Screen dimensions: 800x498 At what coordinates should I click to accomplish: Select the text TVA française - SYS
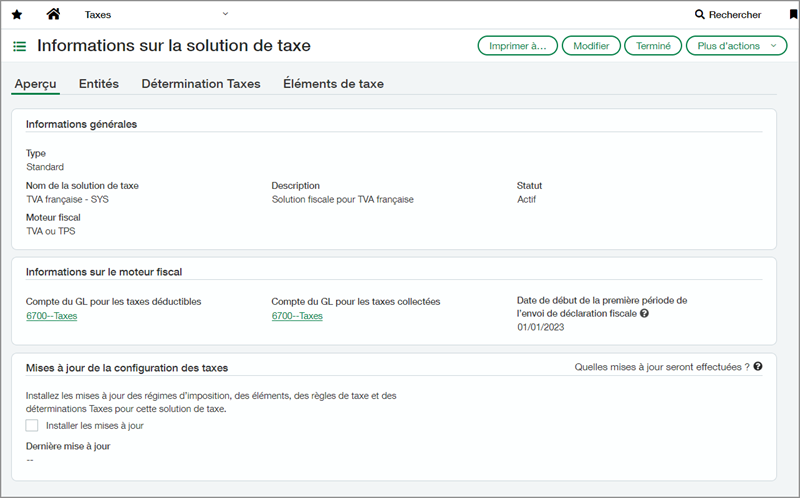click(x=67, y=200)
